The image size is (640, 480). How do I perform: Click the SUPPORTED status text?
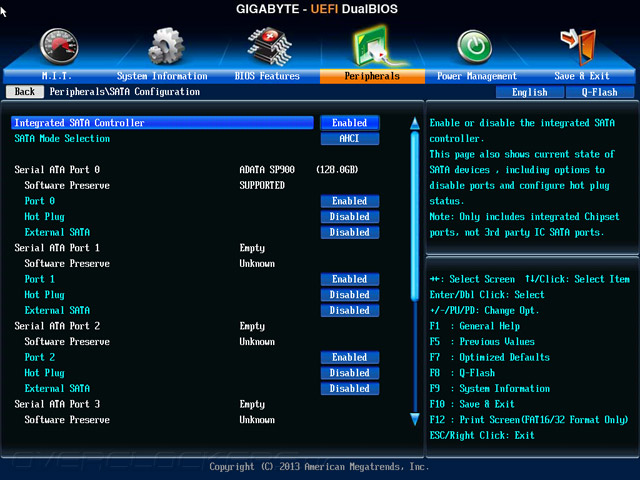click(262, 185)
